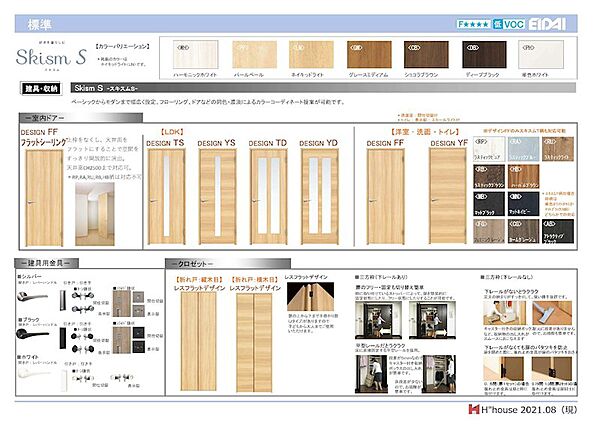Choose the white Skism T swatch in top row
The width and height of the screenshot is (600, 424).
(x=489, y=149)
